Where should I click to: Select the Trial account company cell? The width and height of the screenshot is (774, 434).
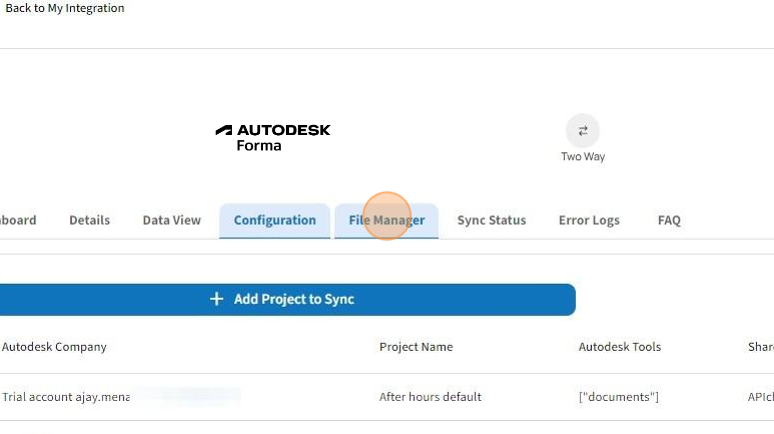coord(66,397)
